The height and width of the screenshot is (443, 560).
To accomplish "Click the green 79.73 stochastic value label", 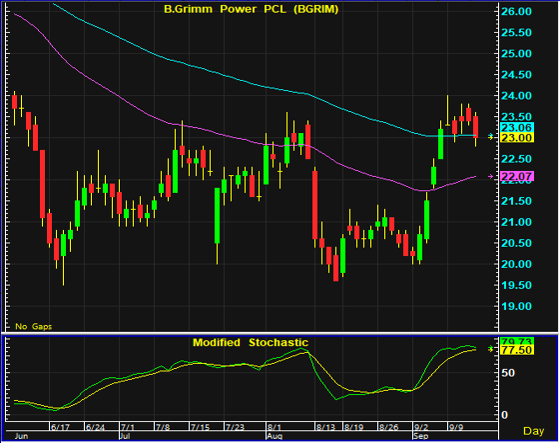I will tap(517, 341).
